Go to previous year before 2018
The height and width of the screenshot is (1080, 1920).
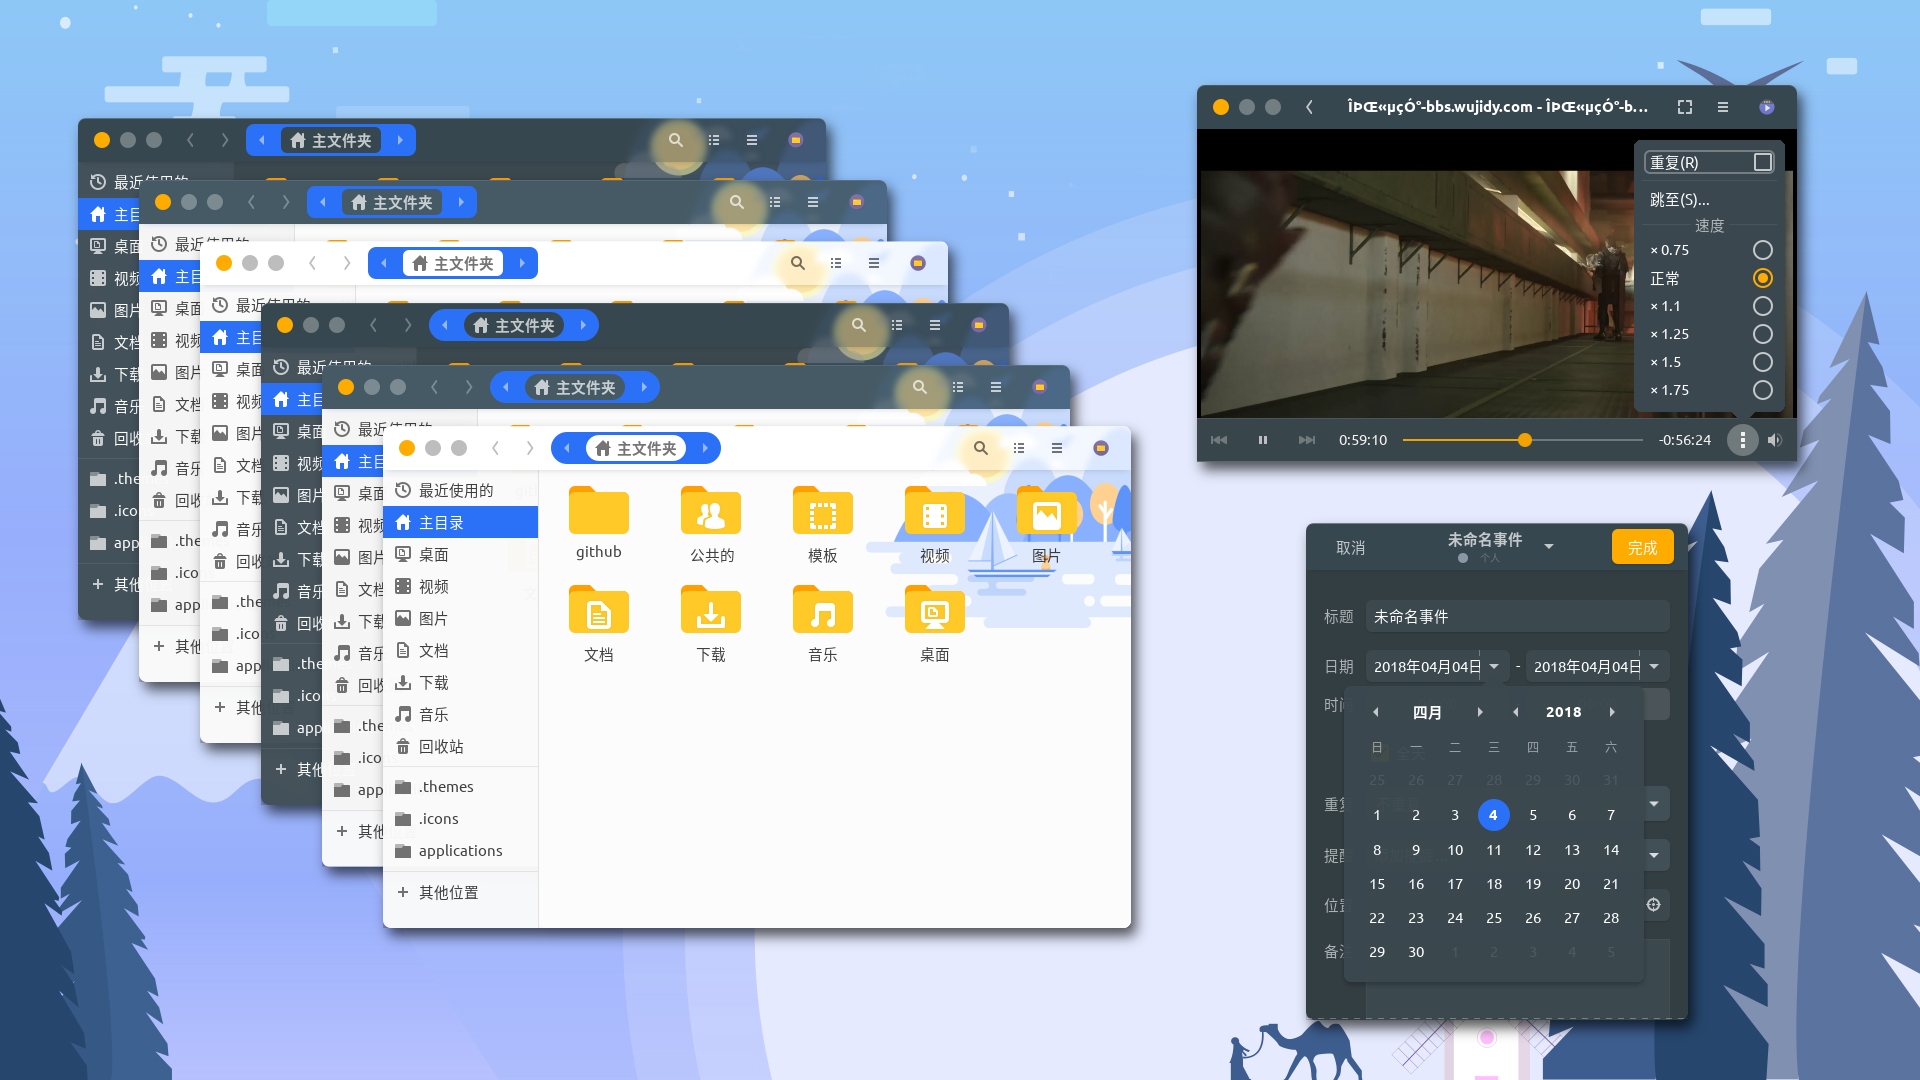click(1516, 712)
